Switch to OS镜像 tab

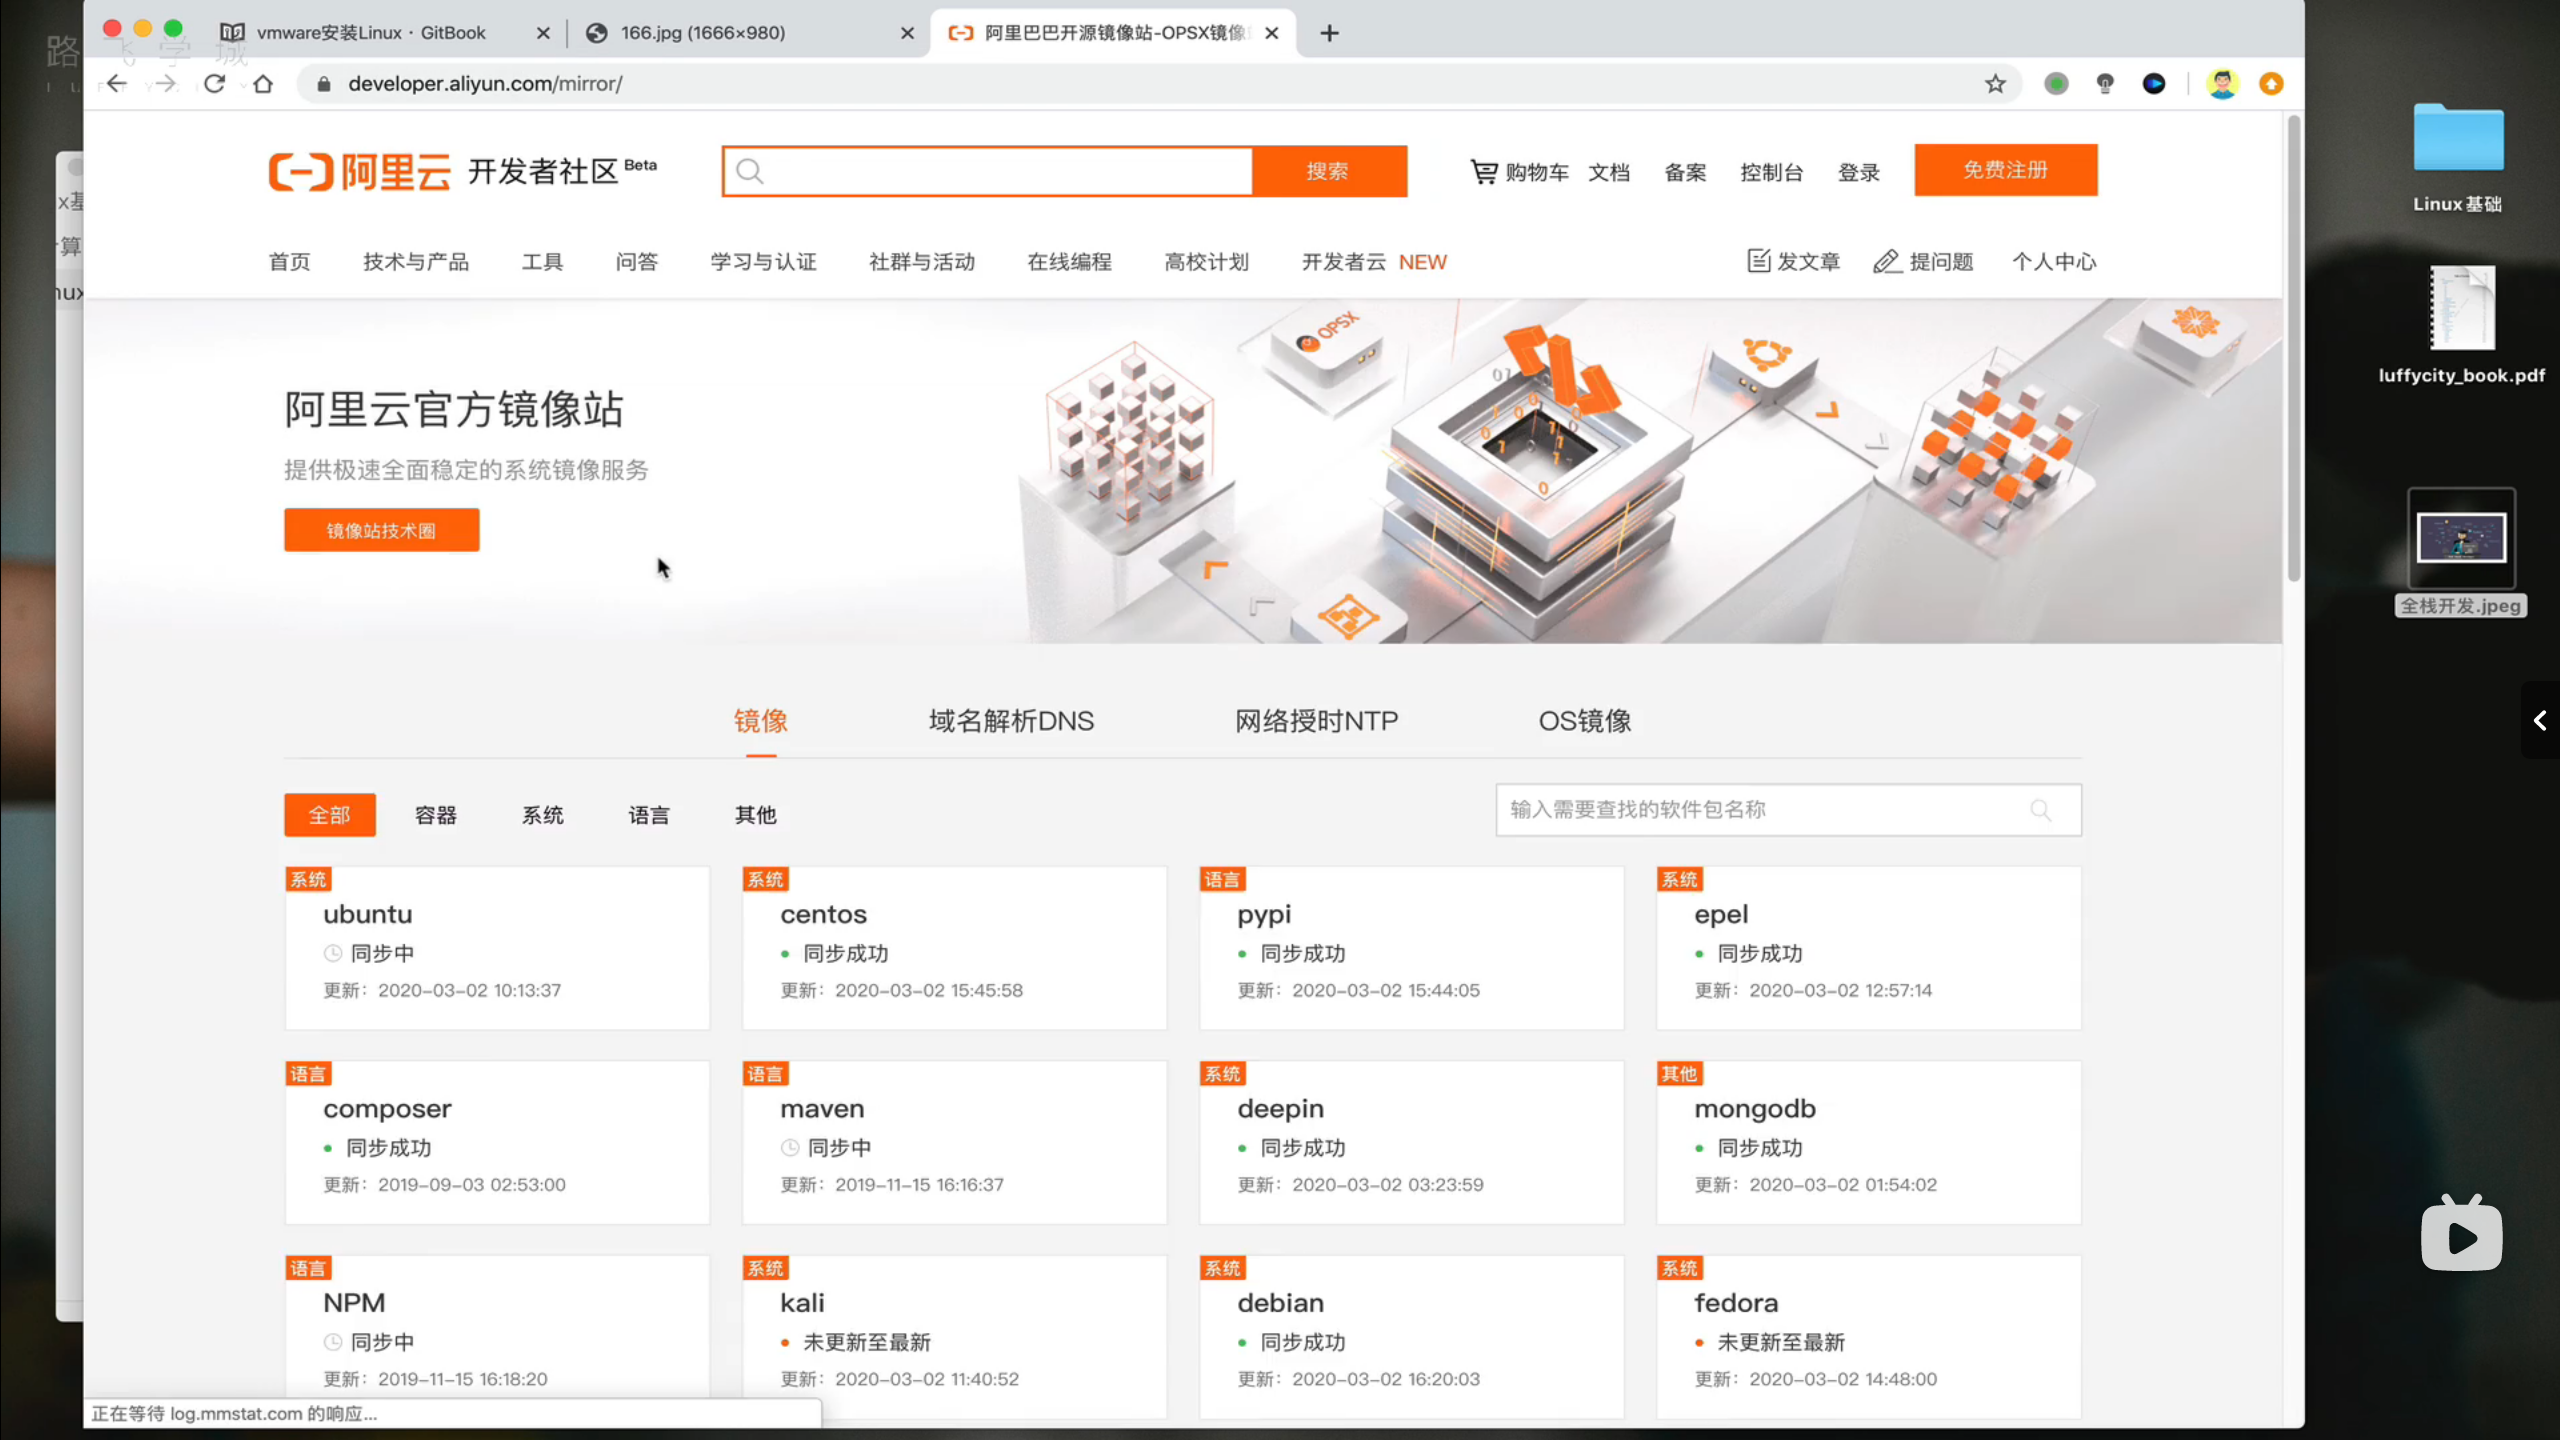click(1585, 721)
